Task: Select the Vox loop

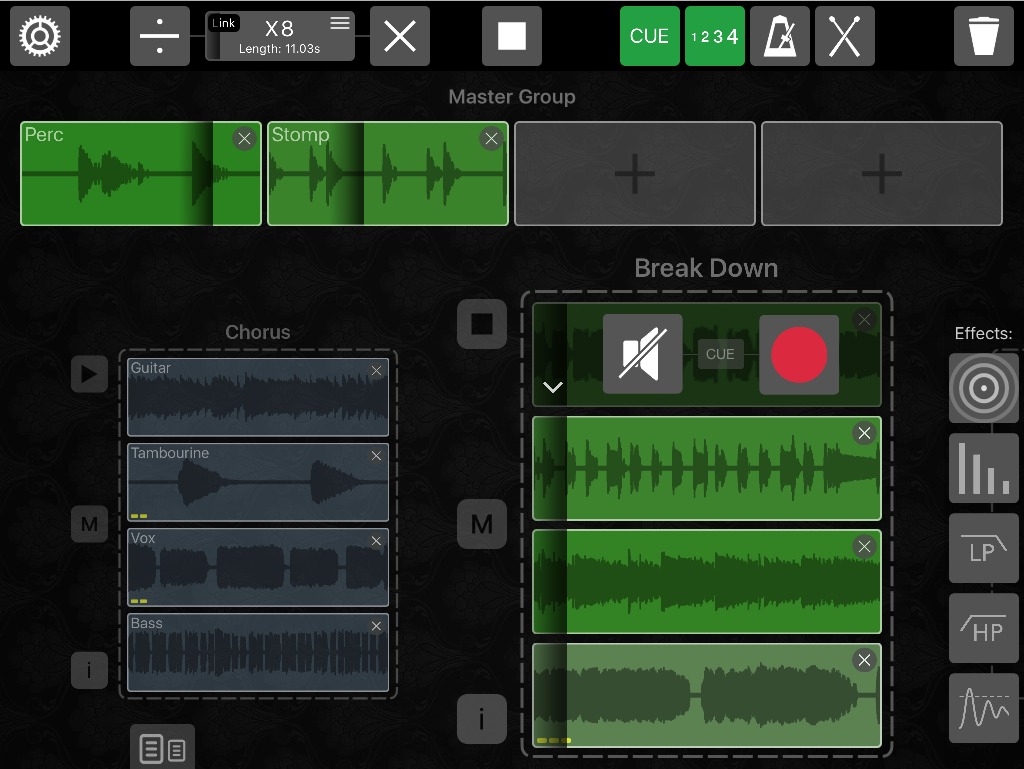Action: click(258, 567)
